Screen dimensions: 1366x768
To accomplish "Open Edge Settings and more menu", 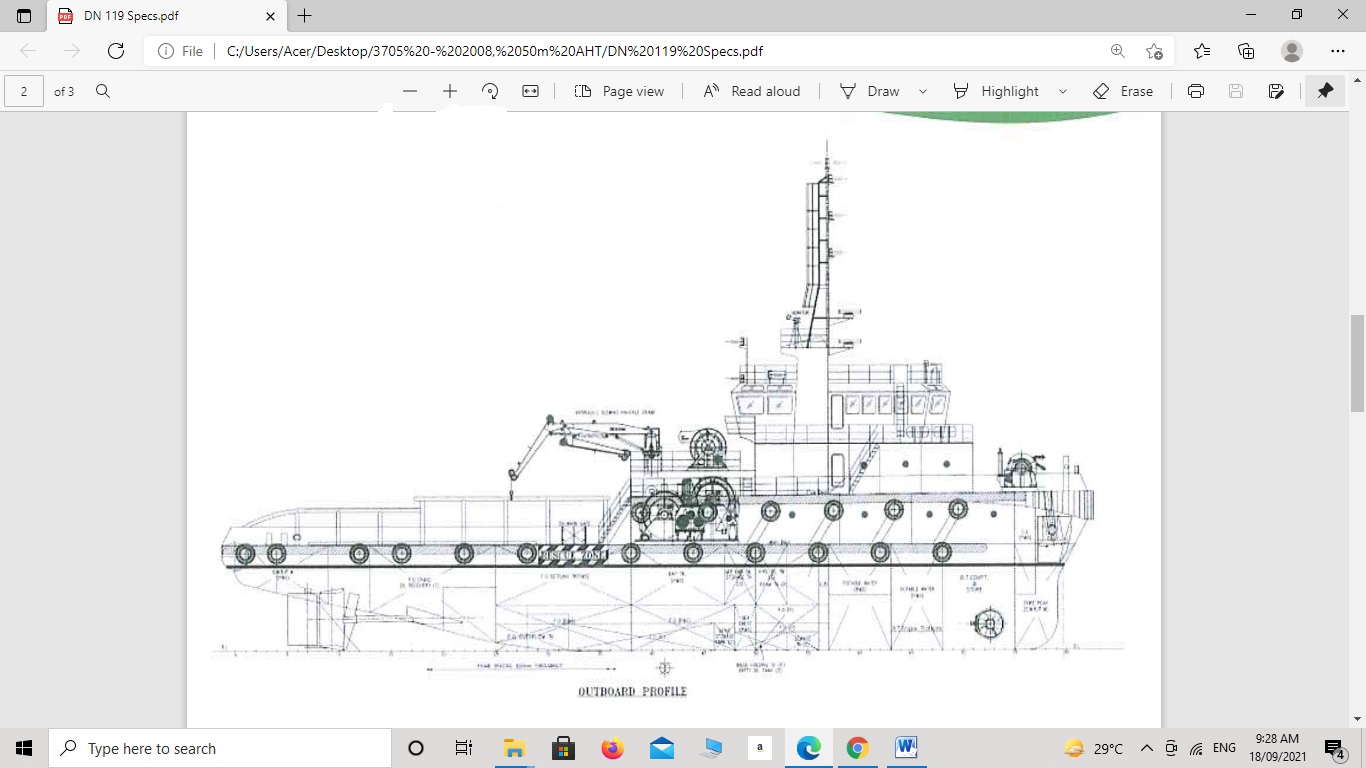I will click(1338, 51).
